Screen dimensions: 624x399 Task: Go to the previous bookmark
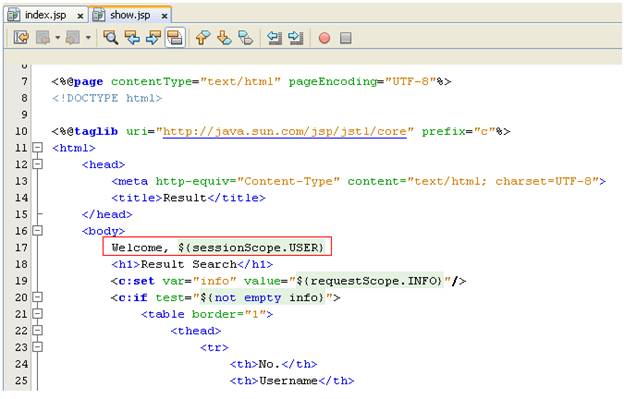tap(203, 38)
